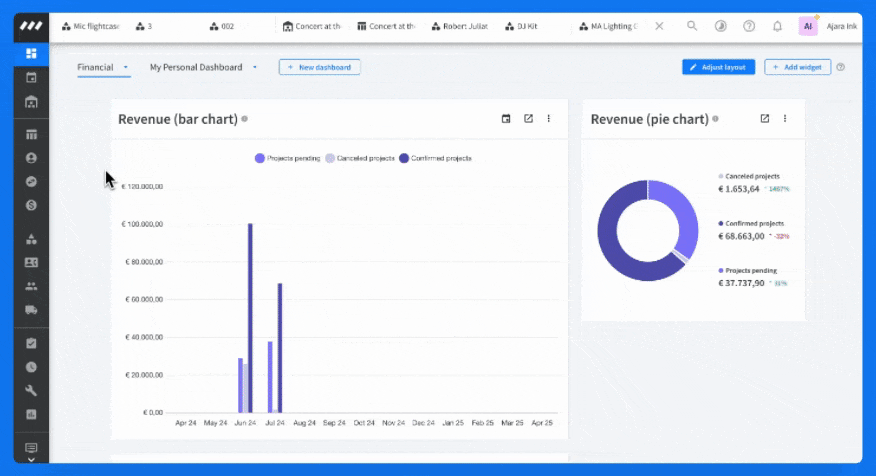Click Add widget button
The image size is (876, 476).
[x=797, y=67]
